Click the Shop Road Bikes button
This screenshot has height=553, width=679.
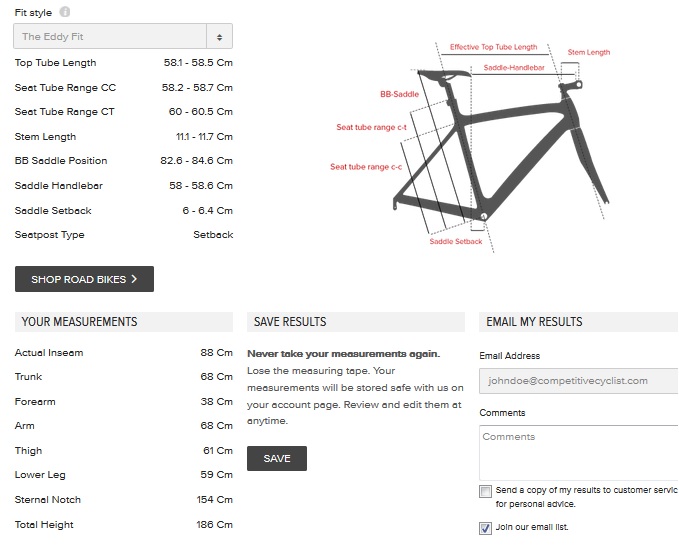click(x=84, y=279)
